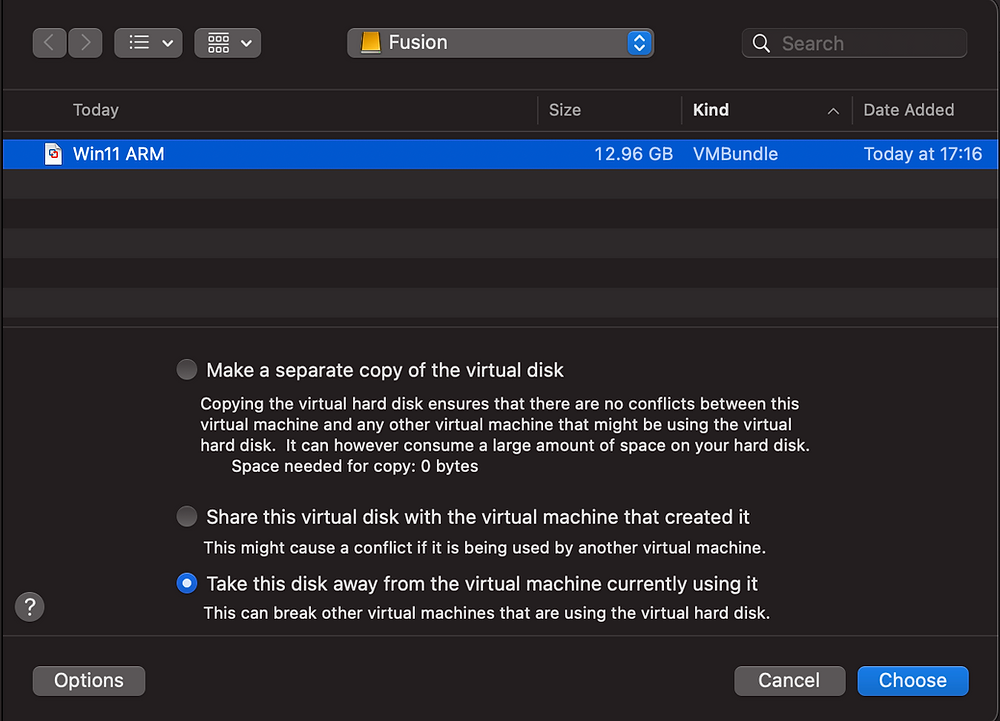Go forward with the right chevron button

click(85, 43)
